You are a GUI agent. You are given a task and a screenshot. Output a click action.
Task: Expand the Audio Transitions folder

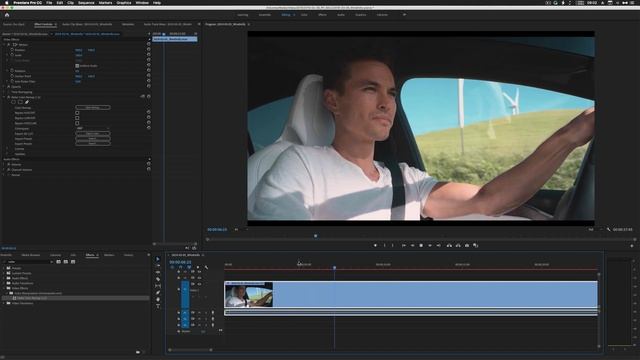pyautogui.click(x=4, y=283)
